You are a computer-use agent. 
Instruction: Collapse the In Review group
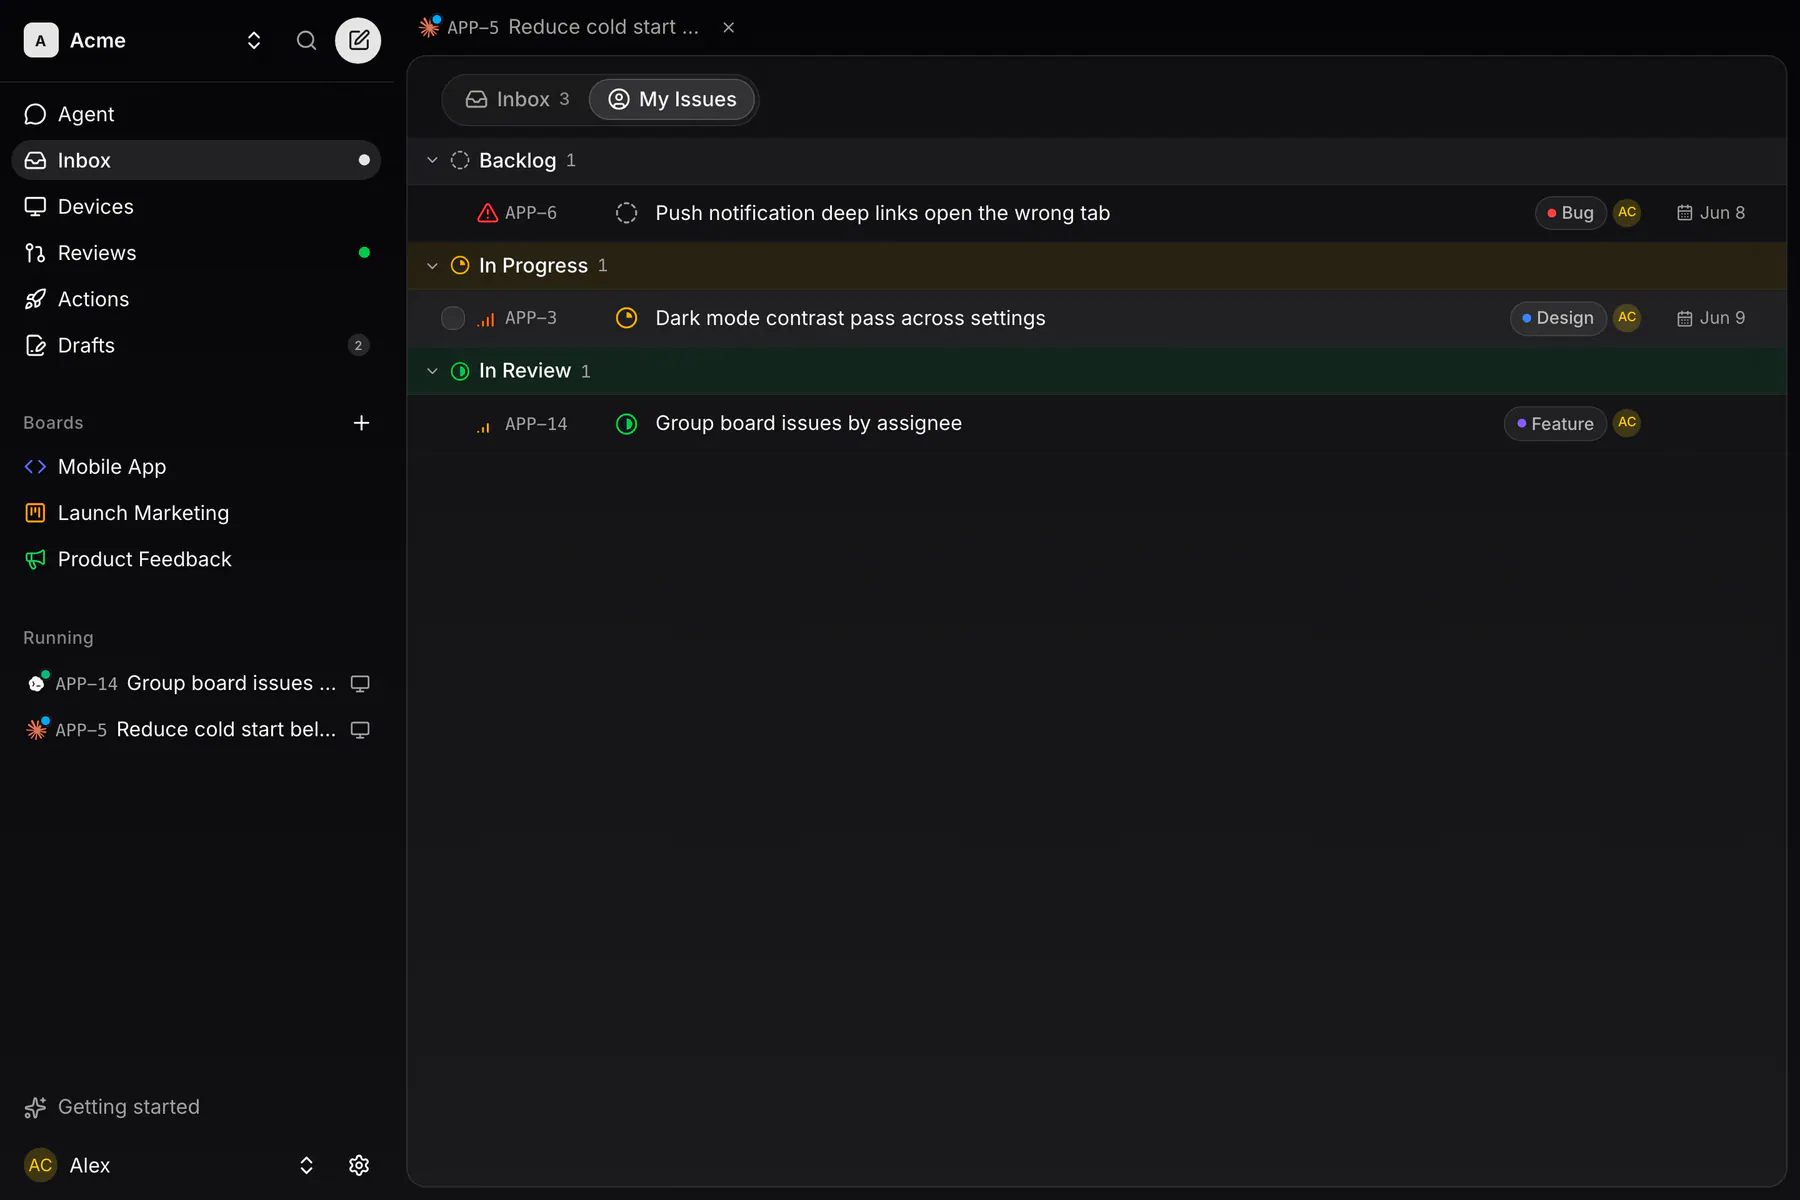[x=432, y=371]
